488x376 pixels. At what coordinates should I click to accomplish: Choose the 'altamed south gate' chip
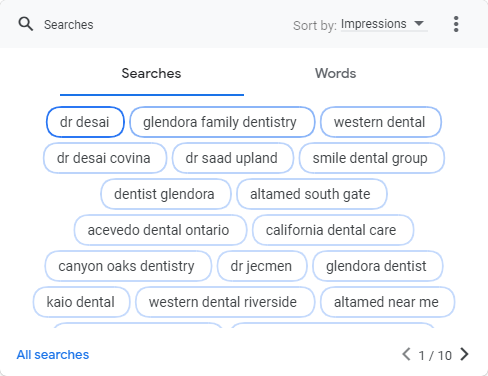312,194
